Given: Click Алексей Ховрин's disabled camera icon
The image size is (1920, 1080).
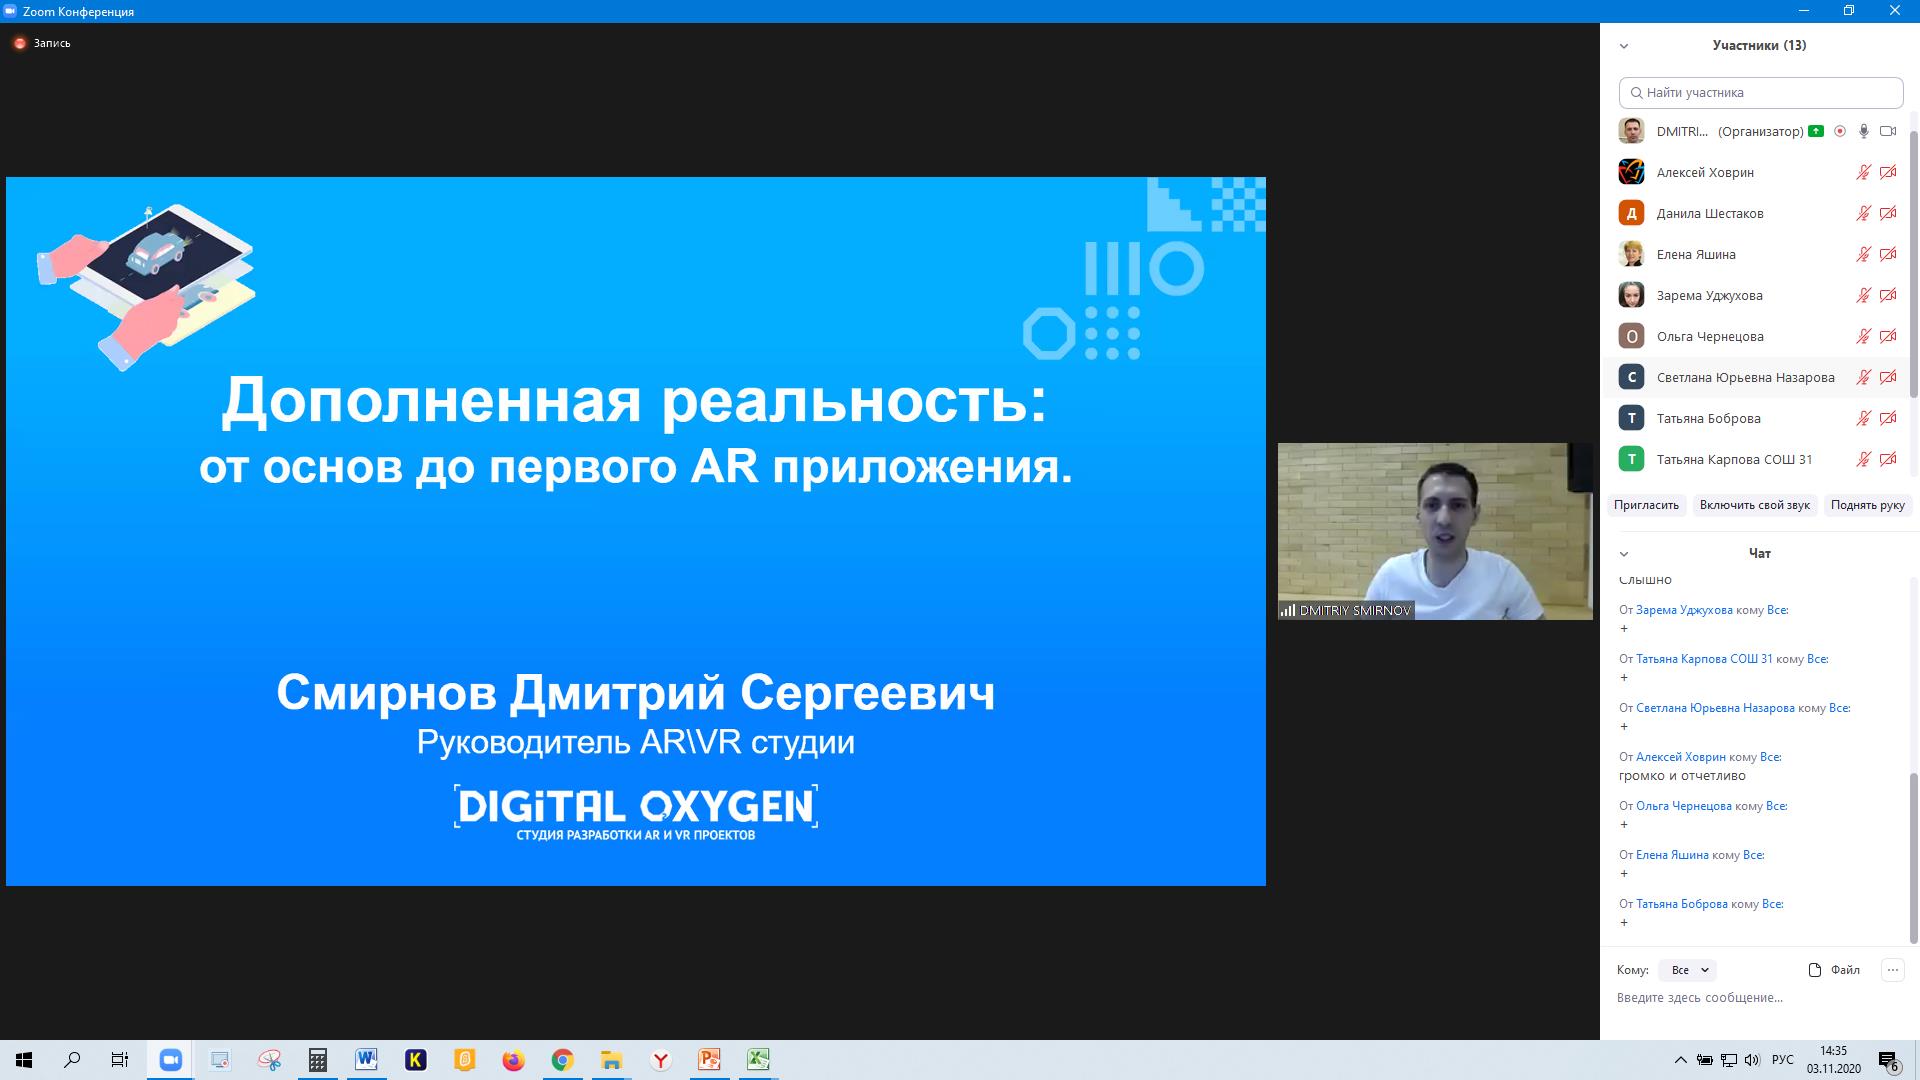Looking at the screenshot, I should (1888, 172).
